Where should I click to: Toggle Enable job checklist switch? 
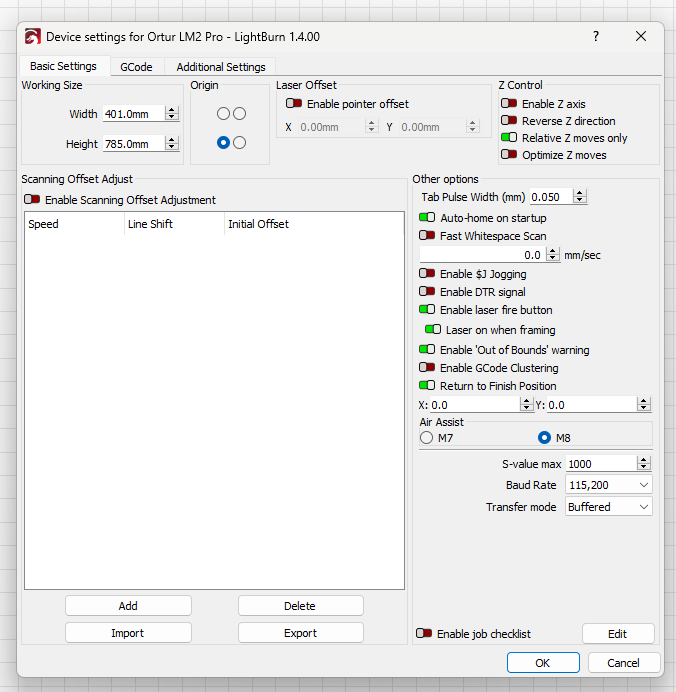[424, 634]
